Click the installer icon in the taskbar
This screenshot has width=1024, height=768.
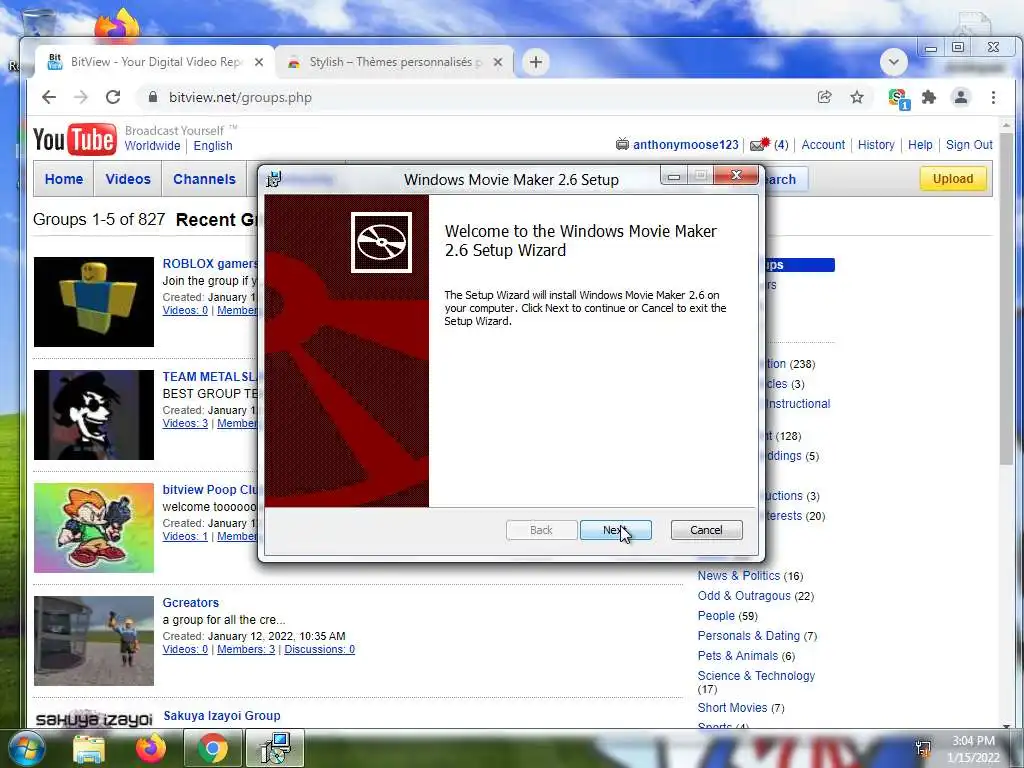276,749
